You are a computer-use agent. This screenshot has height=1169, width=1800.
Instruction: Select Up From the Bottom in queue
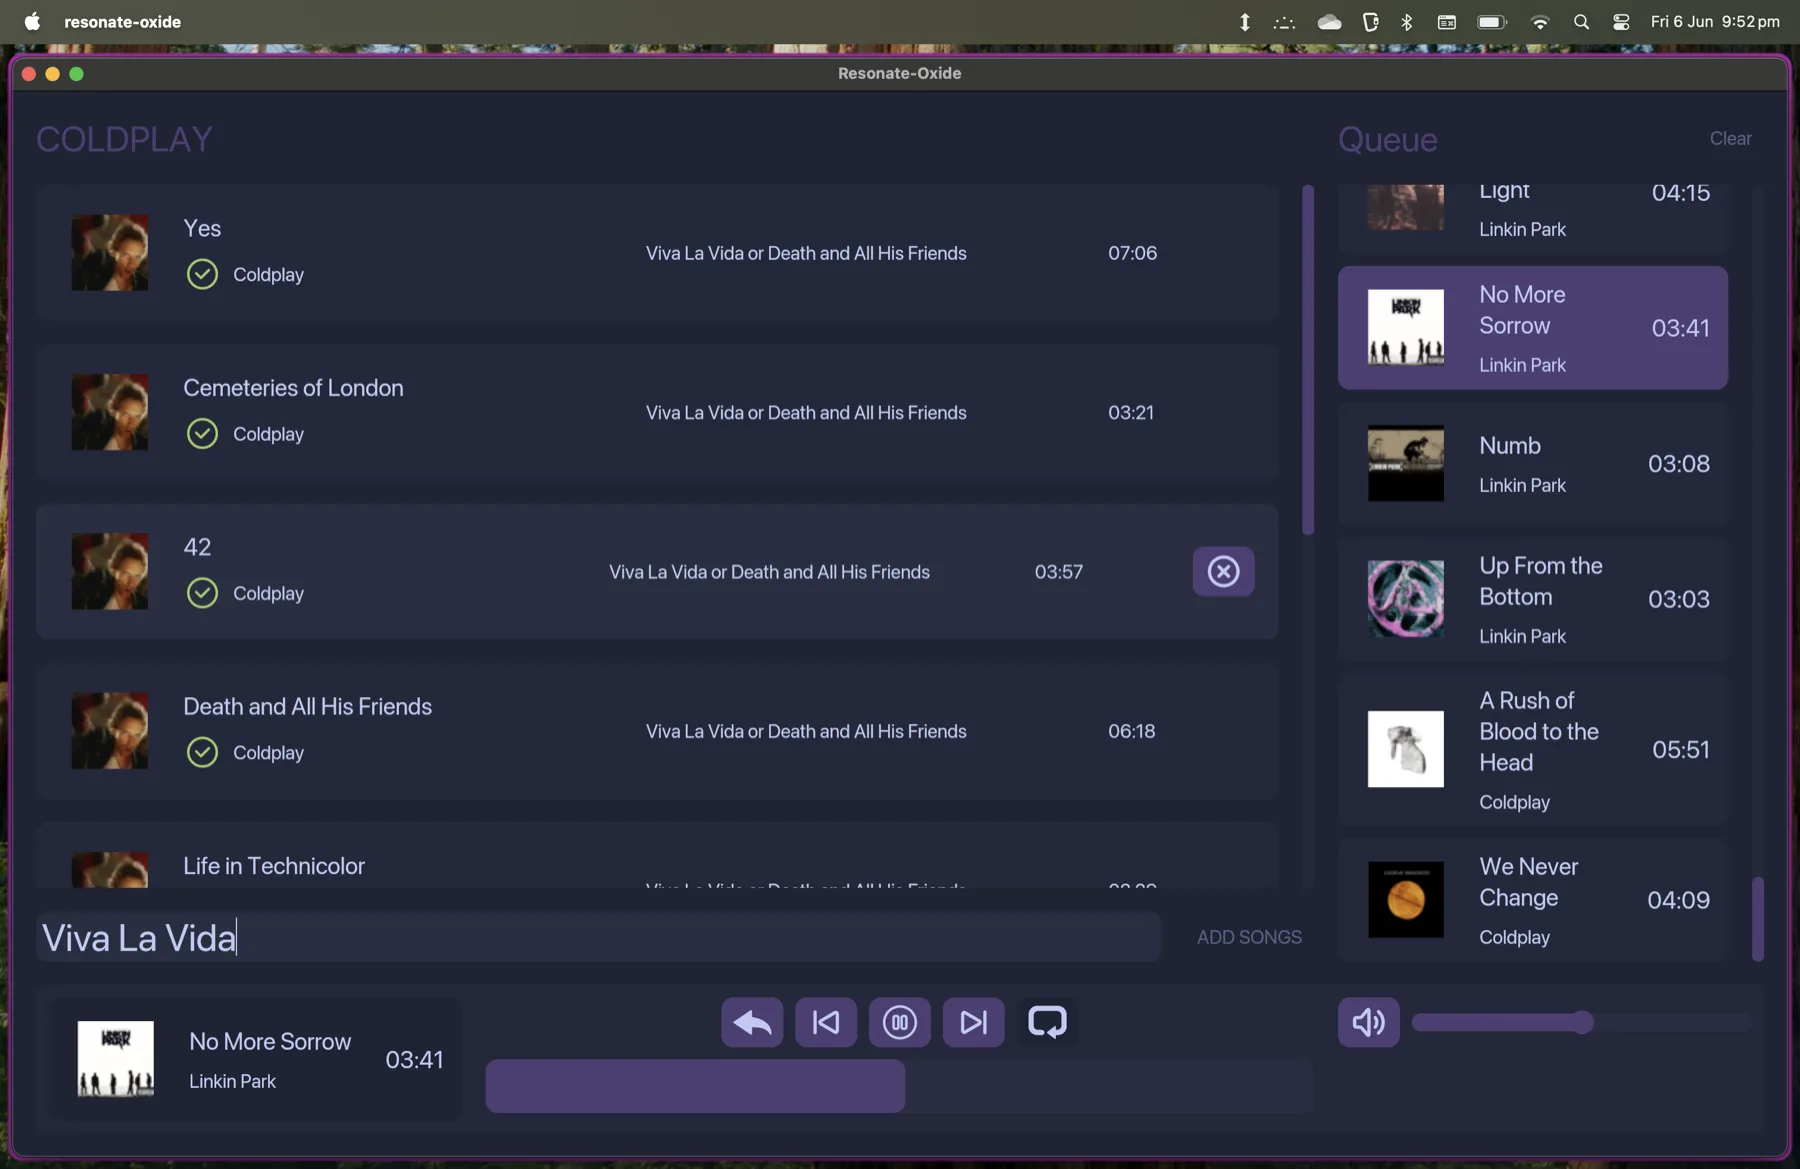point(1532,599)
